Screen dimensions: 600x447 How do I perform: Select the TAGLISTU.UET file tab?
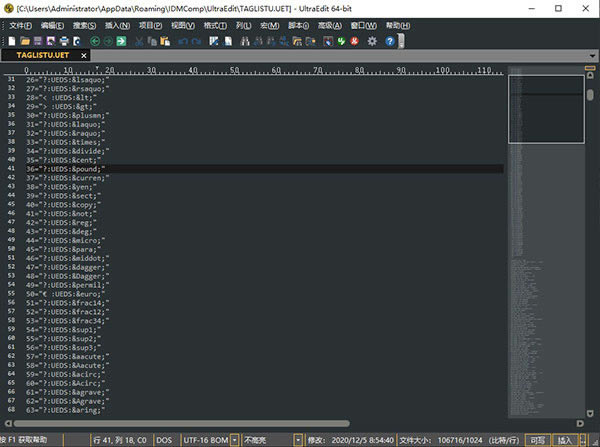click(43, 56)
